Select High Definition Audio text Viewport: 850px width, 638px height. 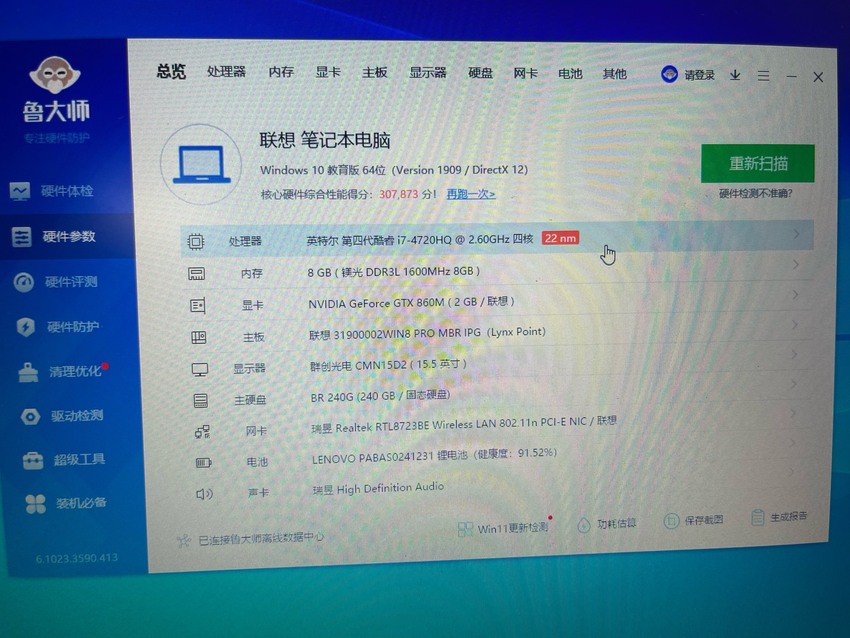click(x=378, y=488)
